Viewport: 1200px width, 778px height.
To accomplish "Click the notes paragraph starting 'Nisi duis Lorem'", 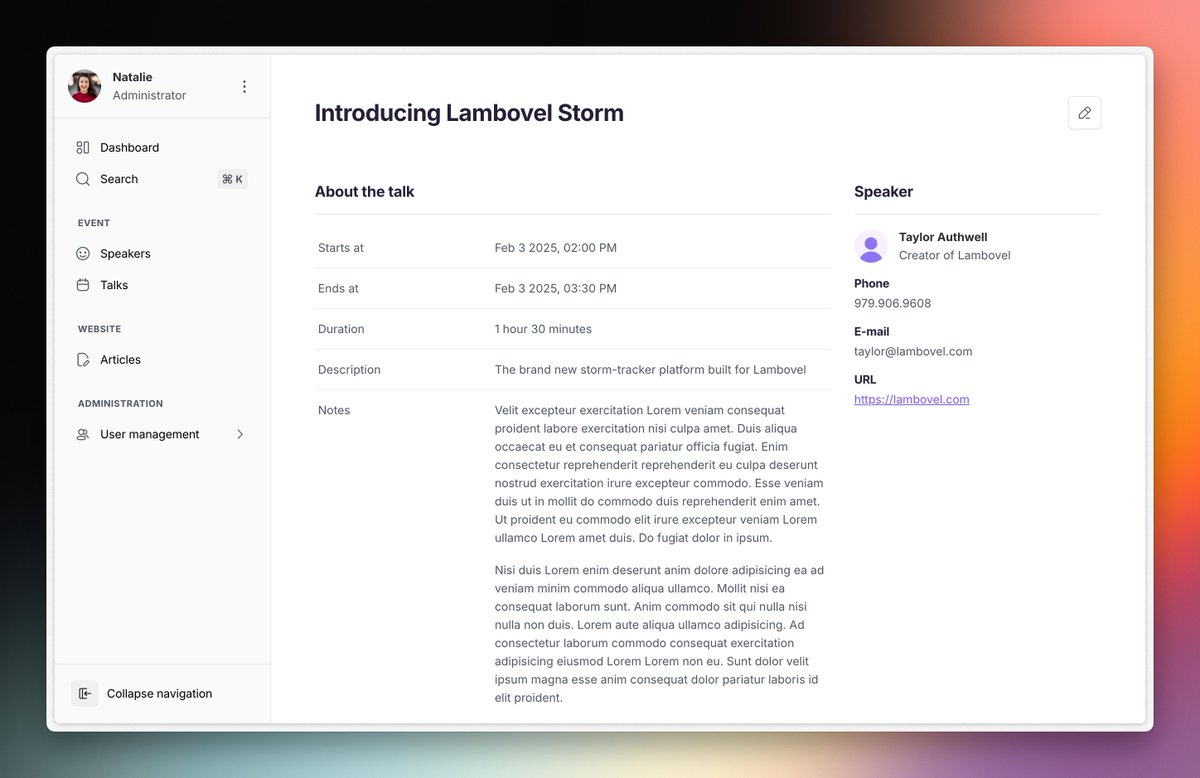I will coord(659,634).
